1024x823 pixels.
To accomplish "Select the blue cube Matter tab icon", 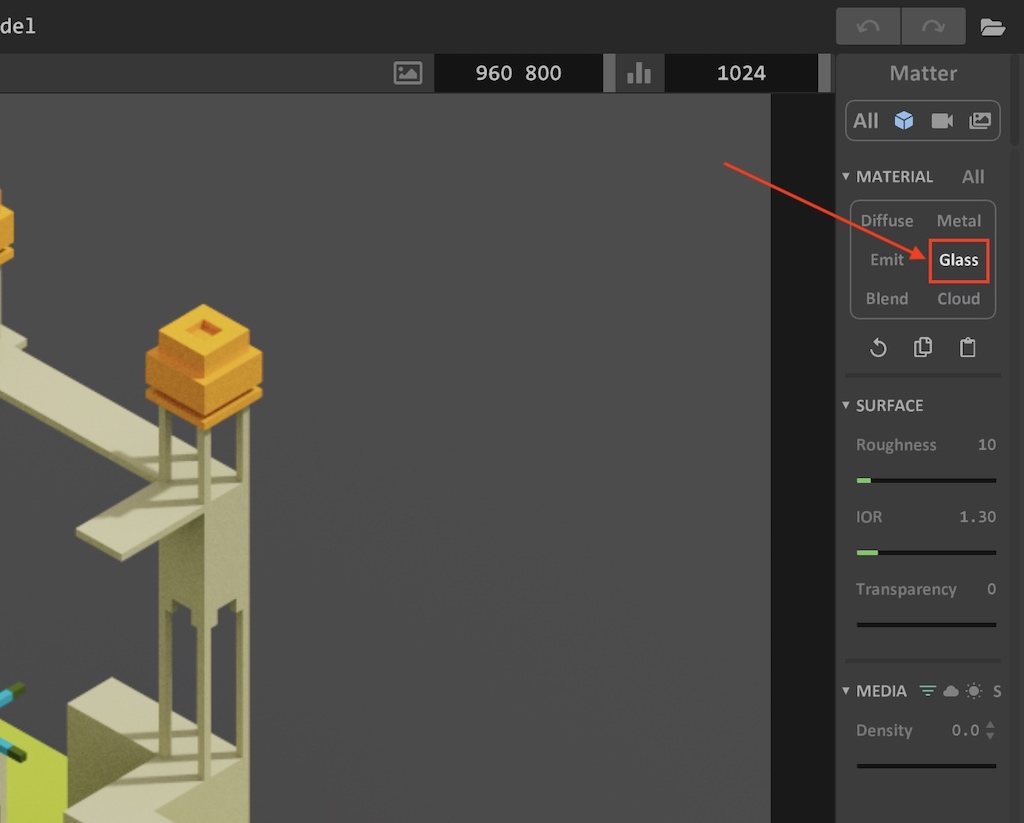I will [x=904, y=121].
